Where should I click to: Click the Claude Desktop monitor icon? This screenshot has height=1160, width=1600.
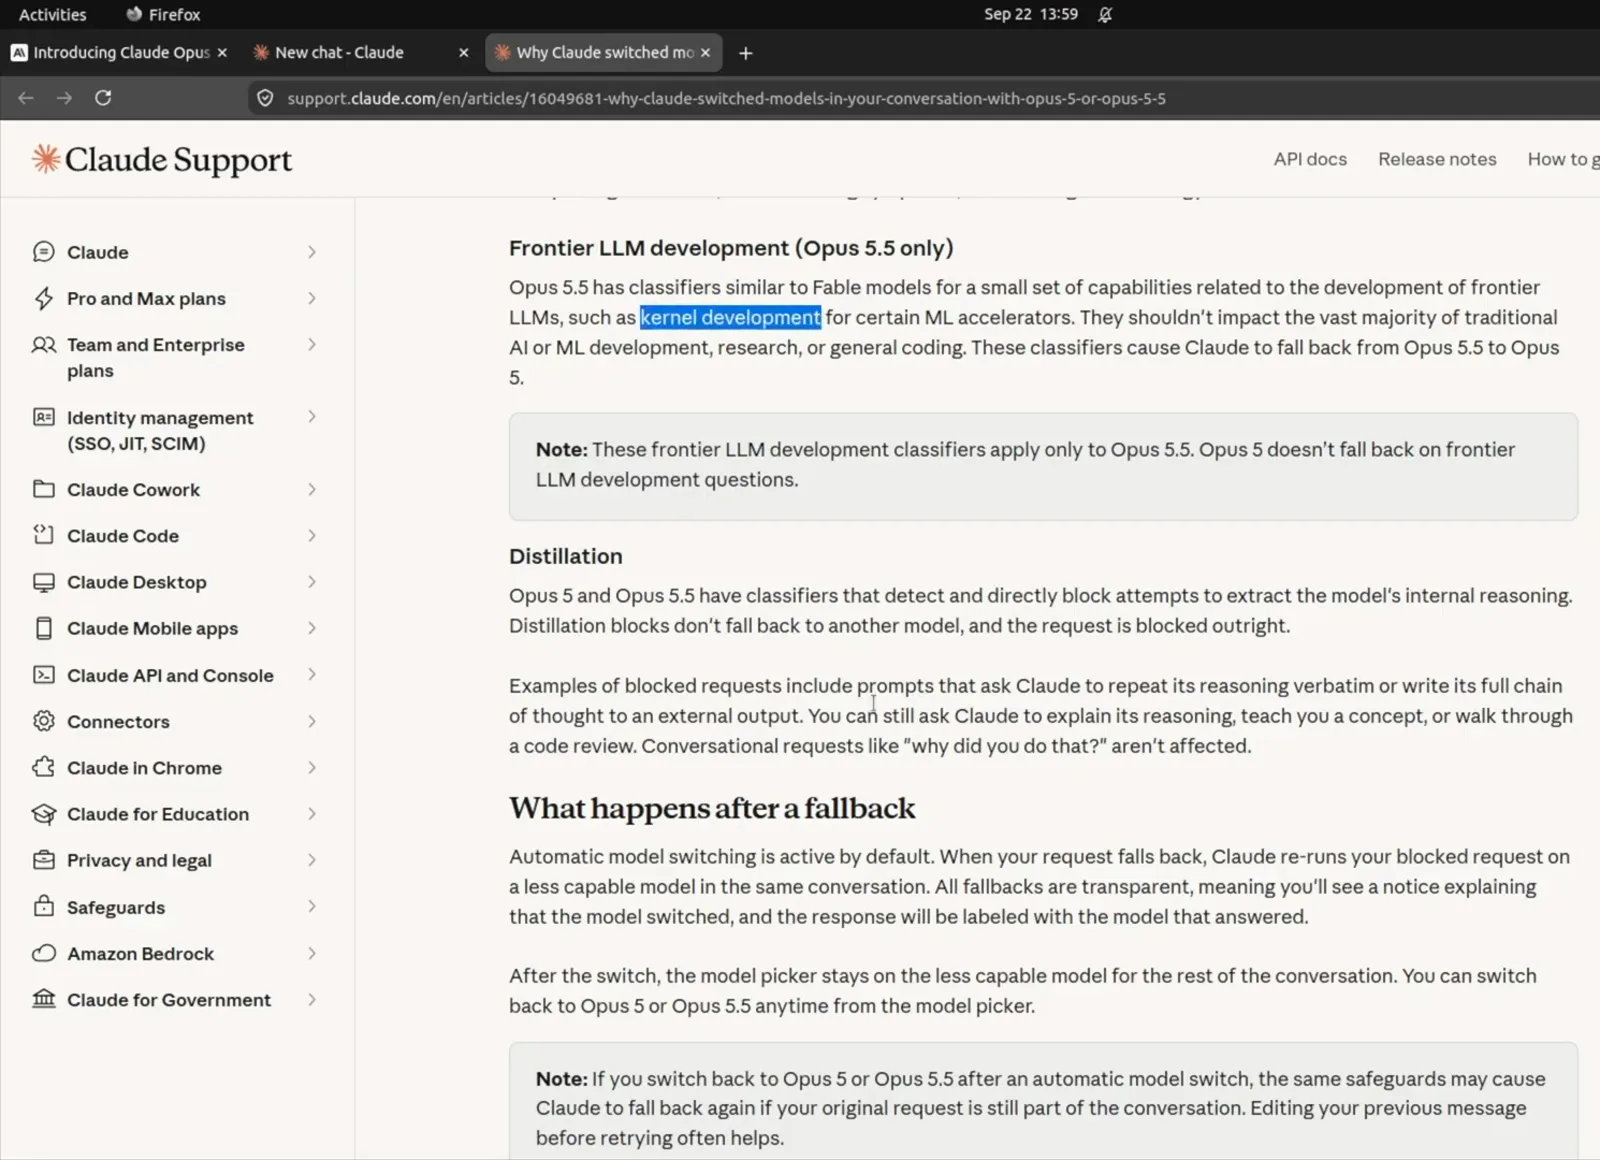[x=43, y=582]
